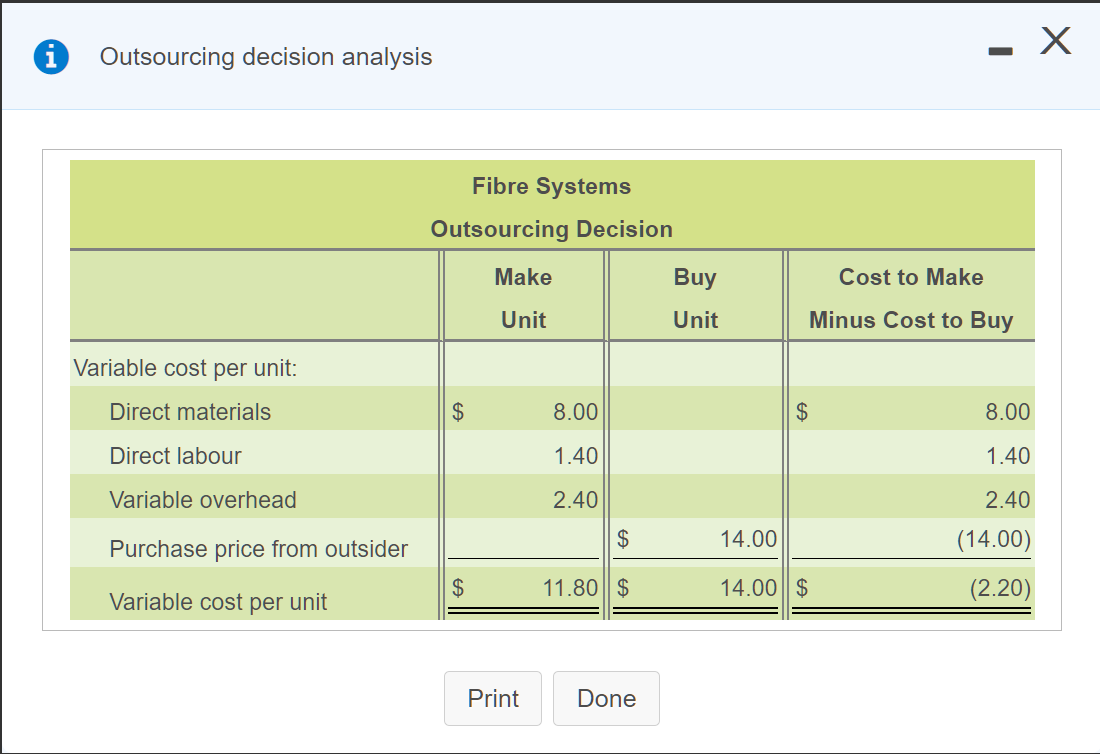The image size is (1100, 754).
Task: Click the Done button
Action: click(x=606, y=698)
